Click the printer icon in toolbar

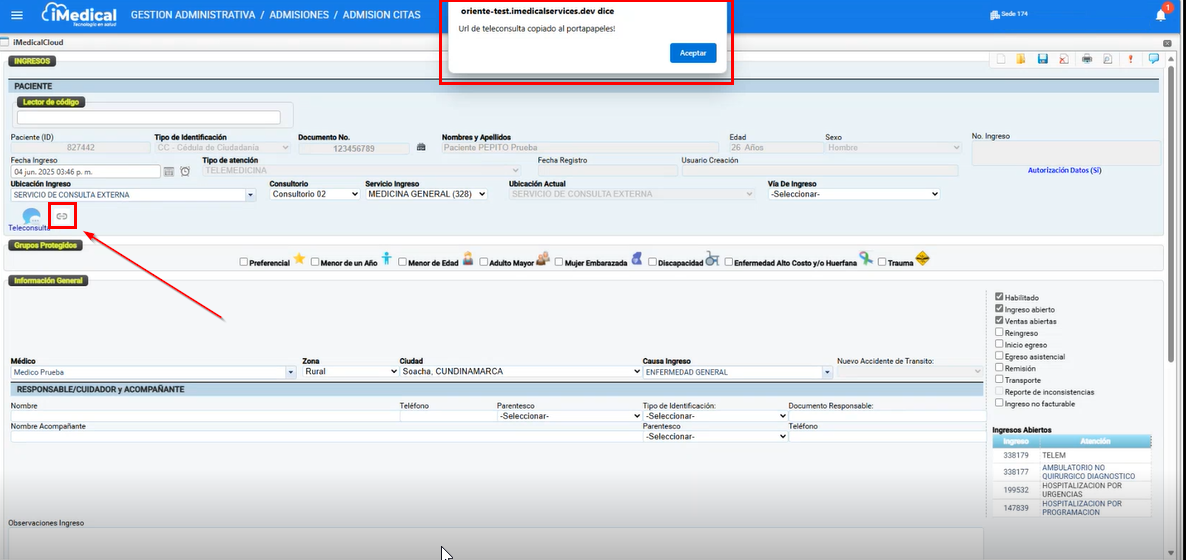(1086, 59)
